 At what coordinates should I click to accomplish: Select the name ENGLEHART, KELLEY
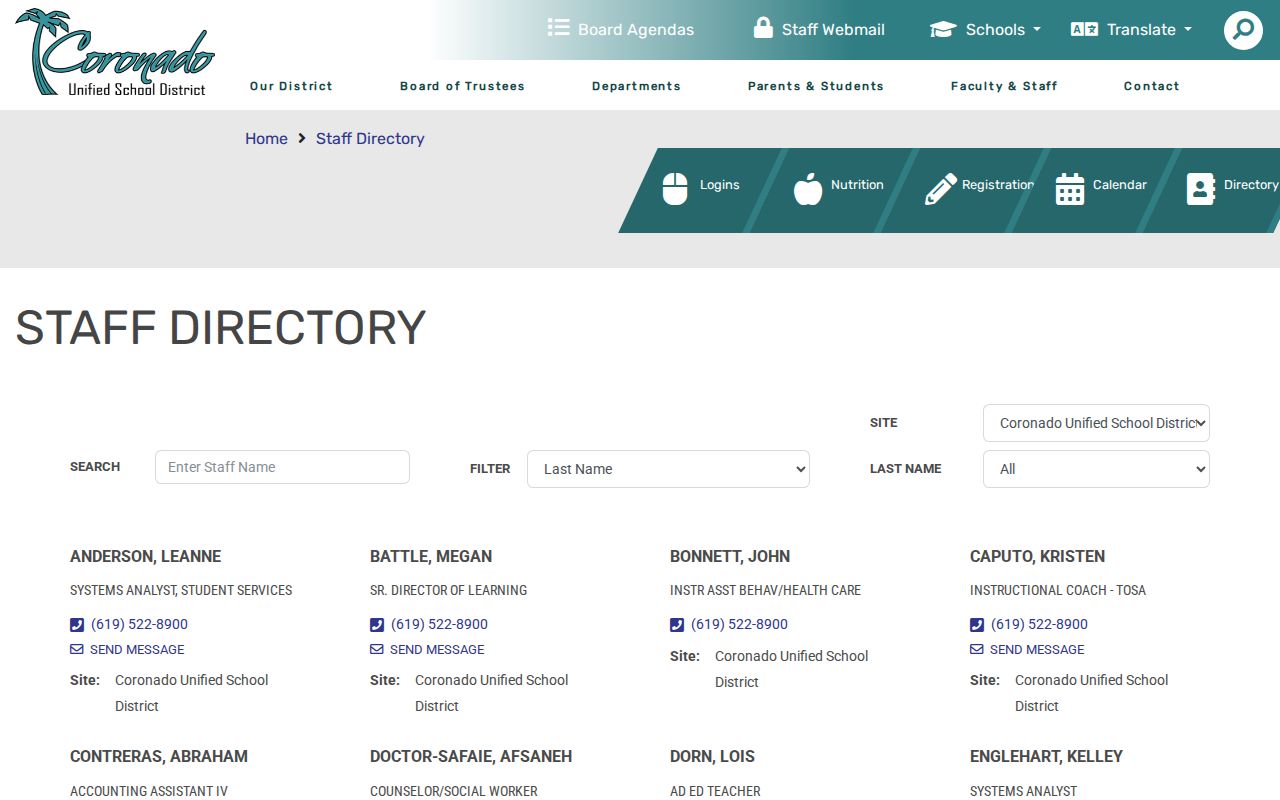click(x=1046, y=756)
